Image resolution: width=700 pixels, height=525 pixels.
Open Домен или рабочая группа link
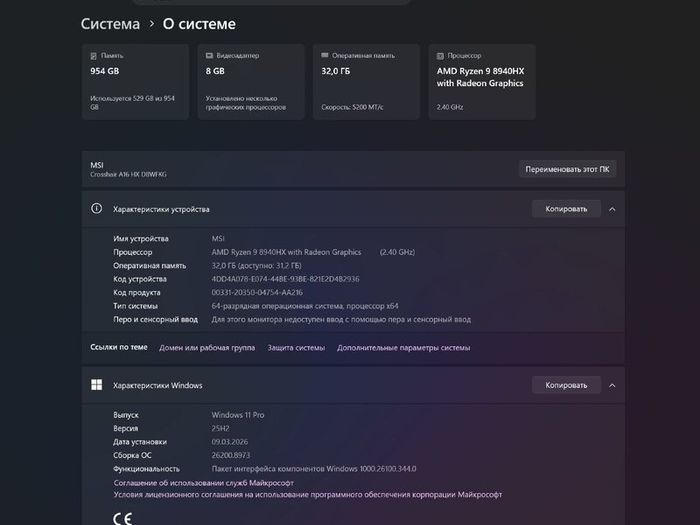207,348
